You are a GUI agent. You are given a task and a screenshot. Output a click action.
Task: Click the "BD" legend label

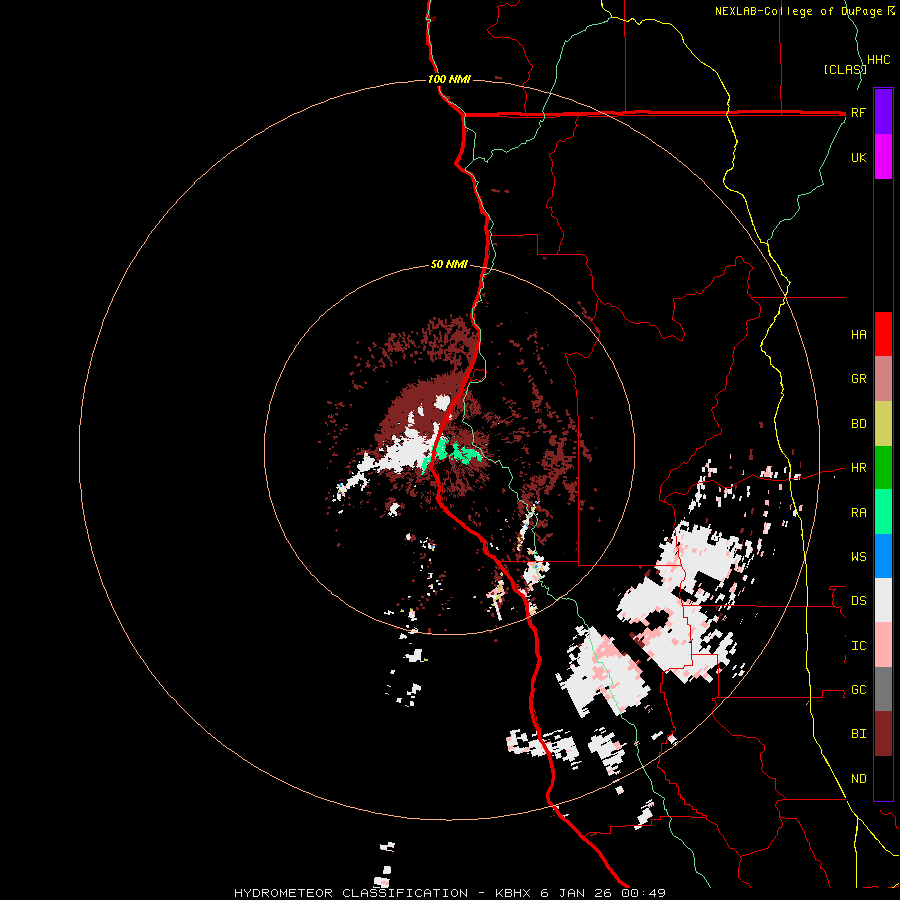pyautogui.click(x=858, y=424)
